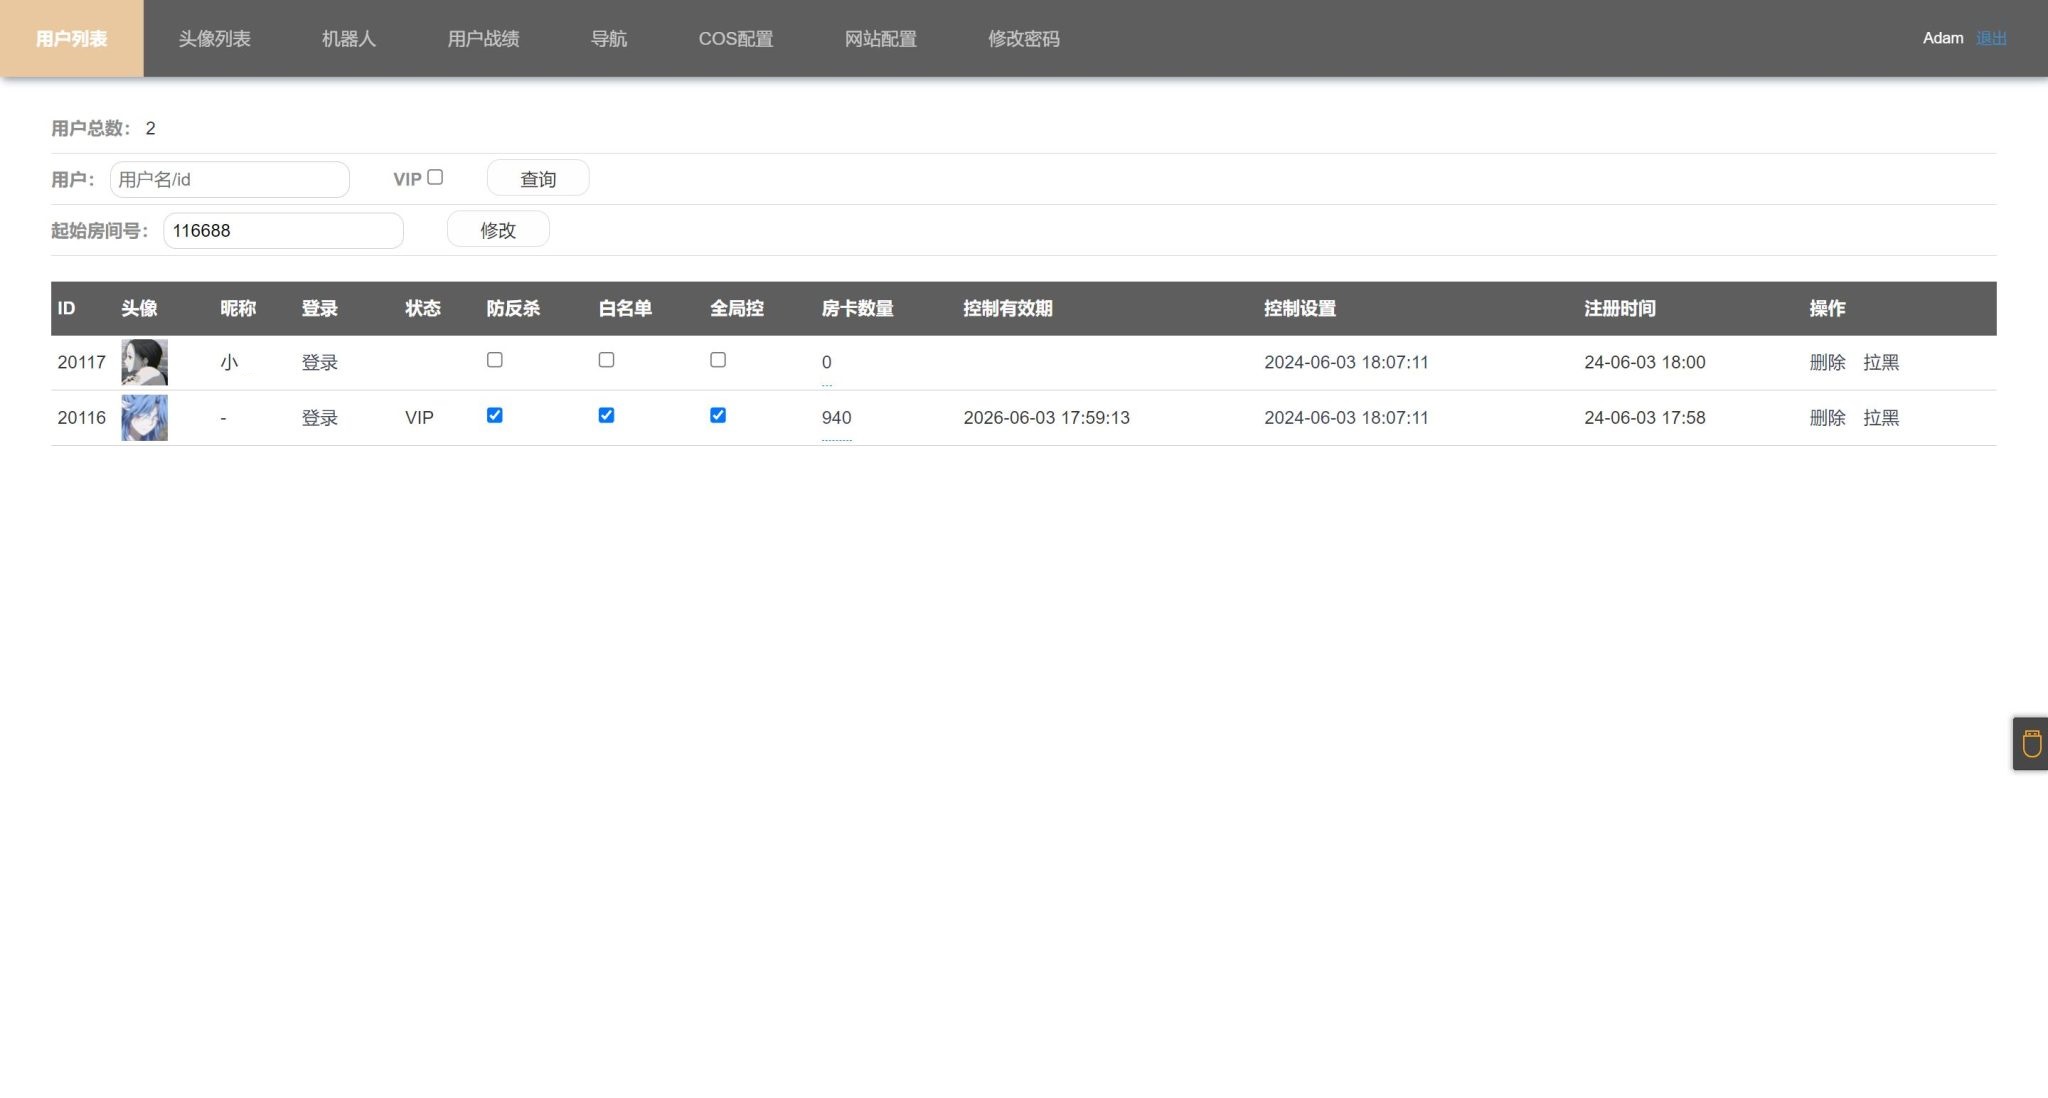
Task: Click room card count 940
Action: click(836, 418)
